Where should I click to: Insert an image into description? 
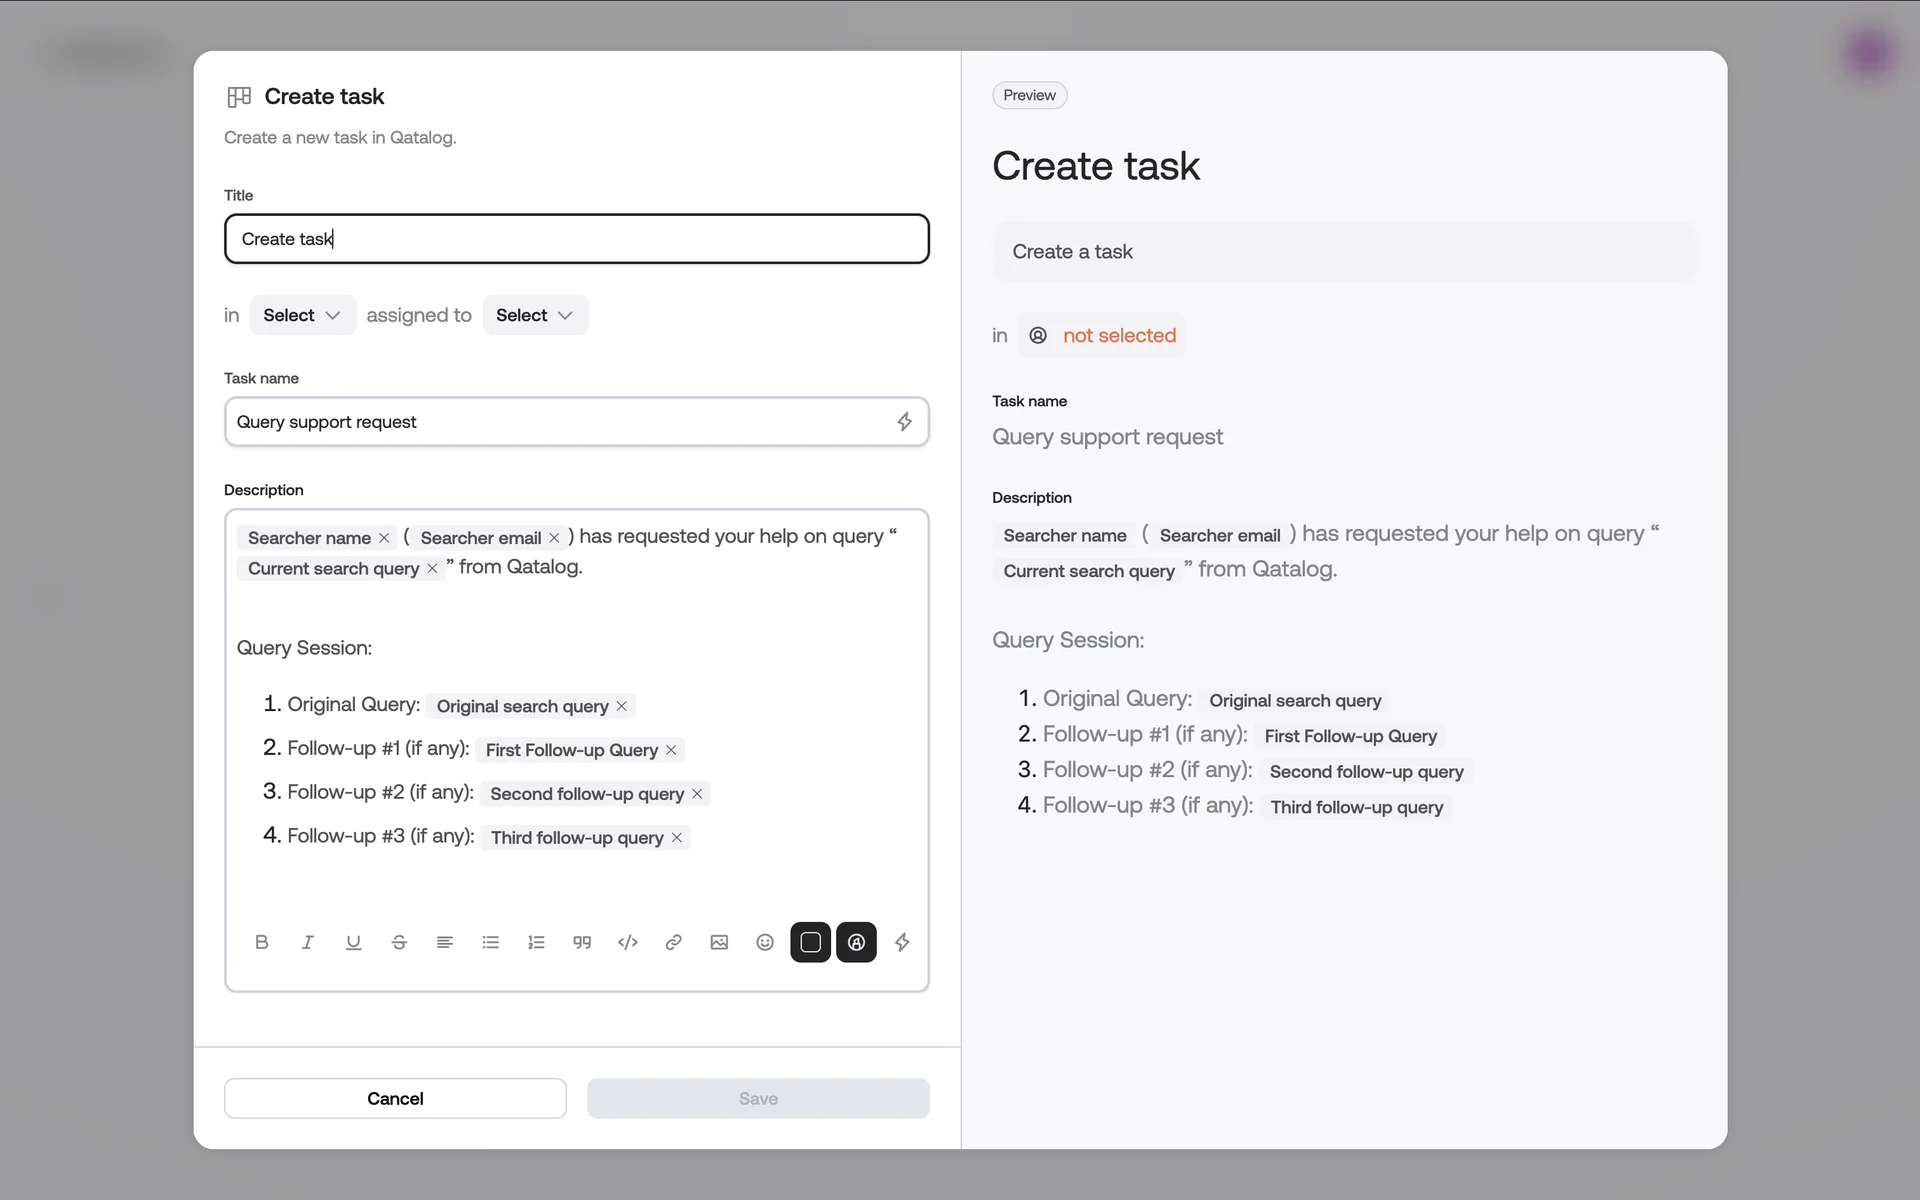719,942
